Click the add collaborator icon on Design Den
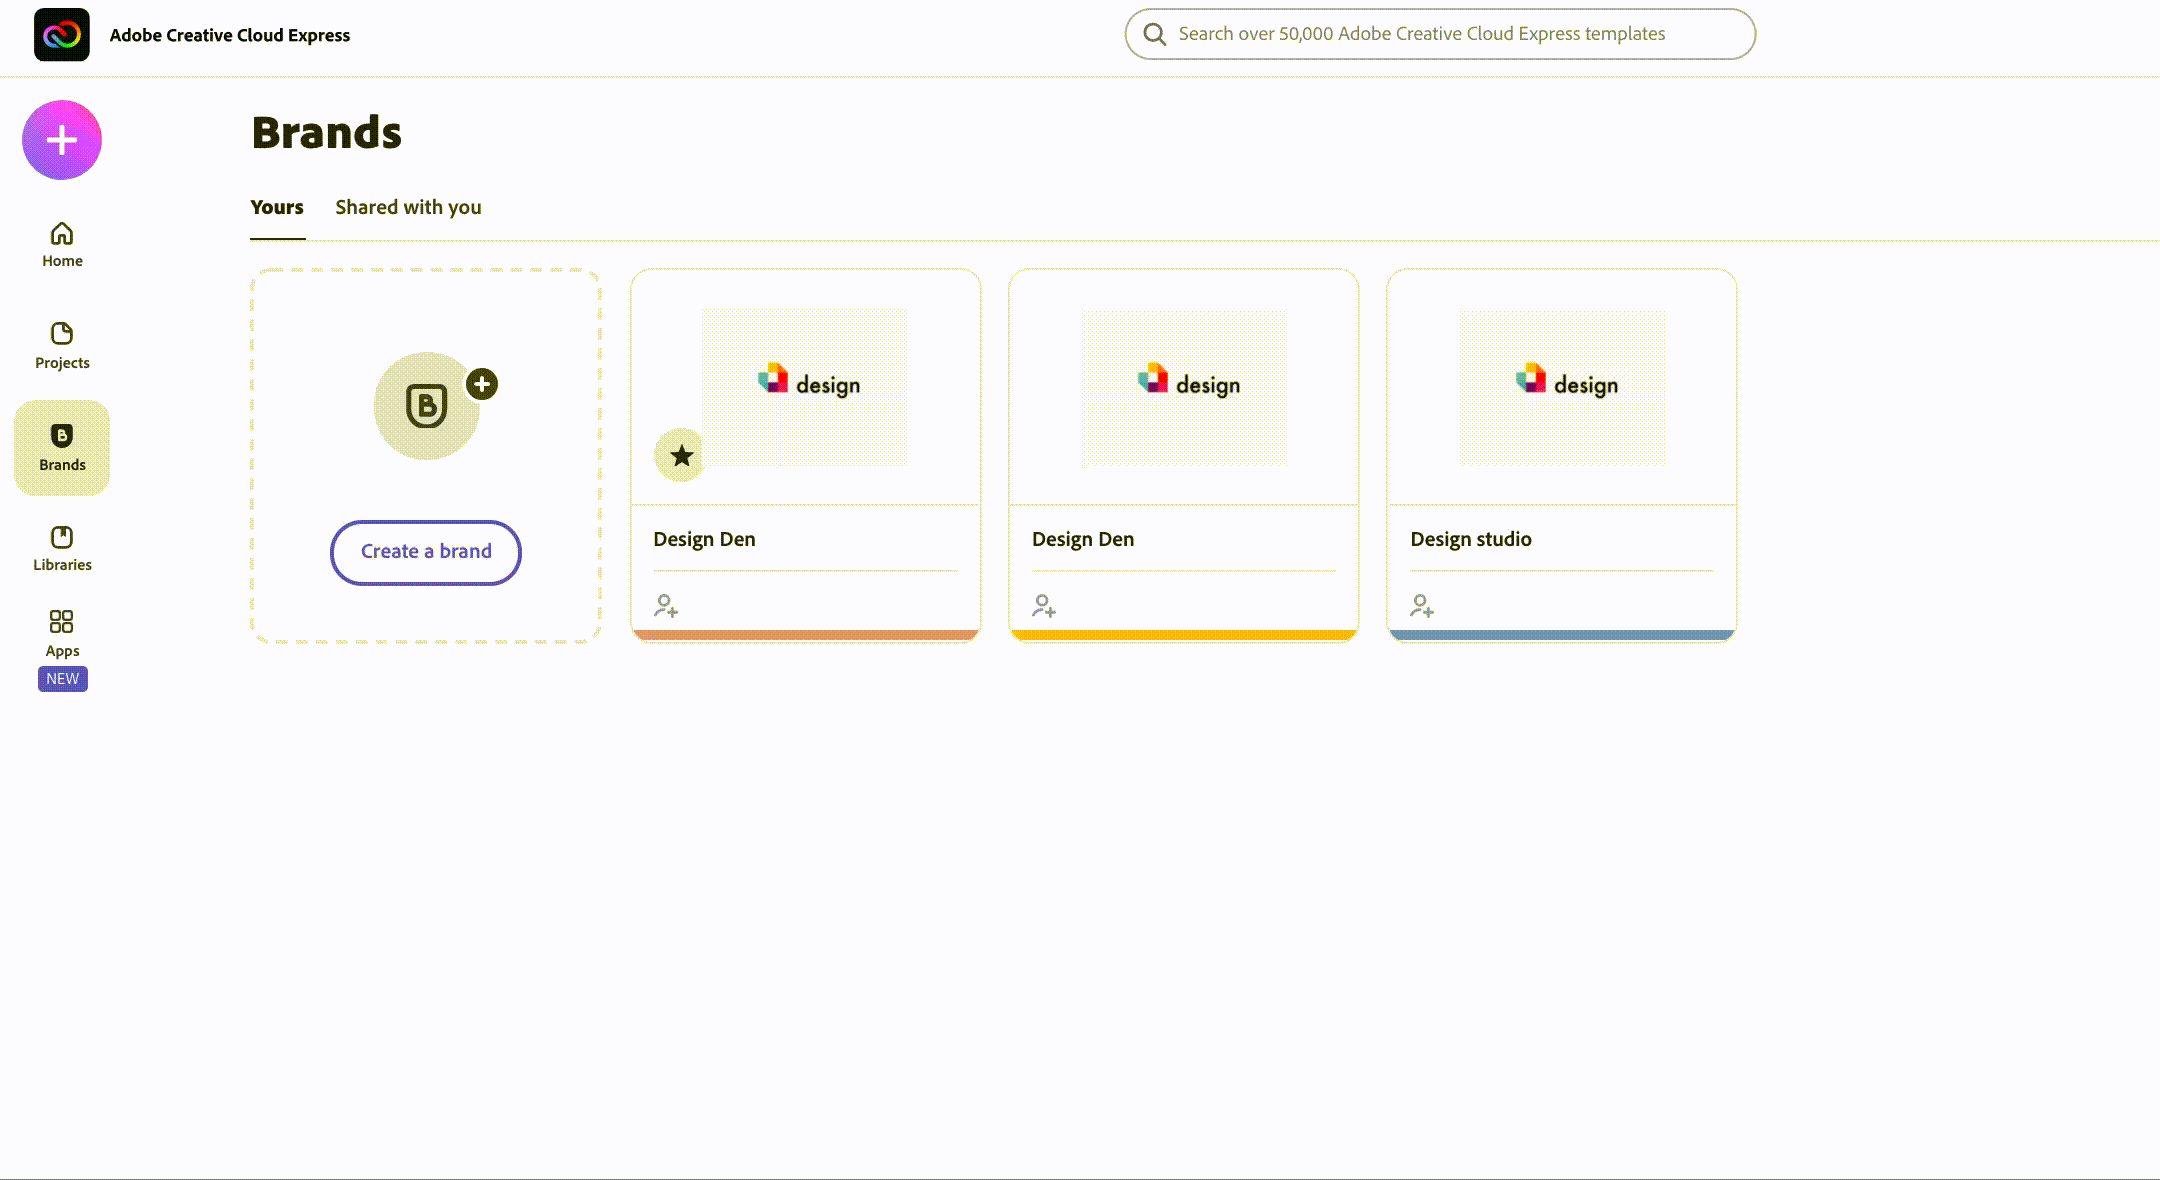This screenshot has height=1180, width=2160. point(667,606)
